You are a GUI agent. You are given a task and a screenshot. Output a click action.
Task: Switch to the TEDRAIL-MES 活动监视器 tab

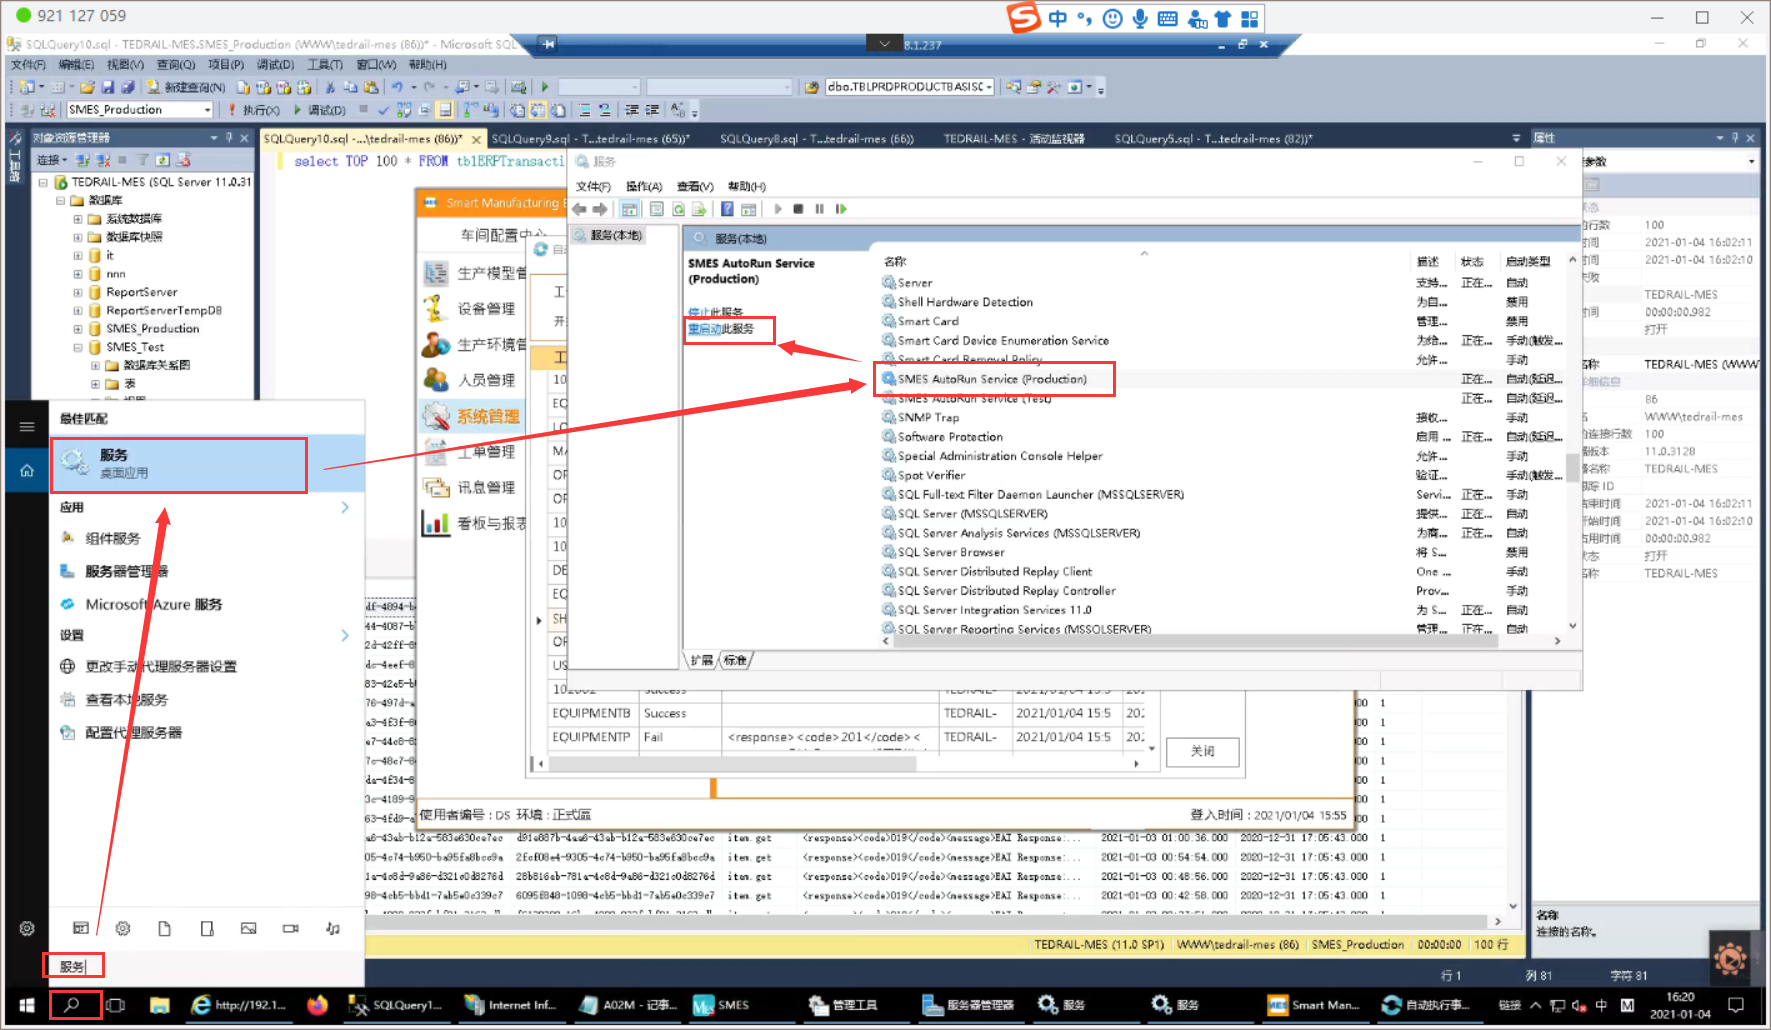1013,139
